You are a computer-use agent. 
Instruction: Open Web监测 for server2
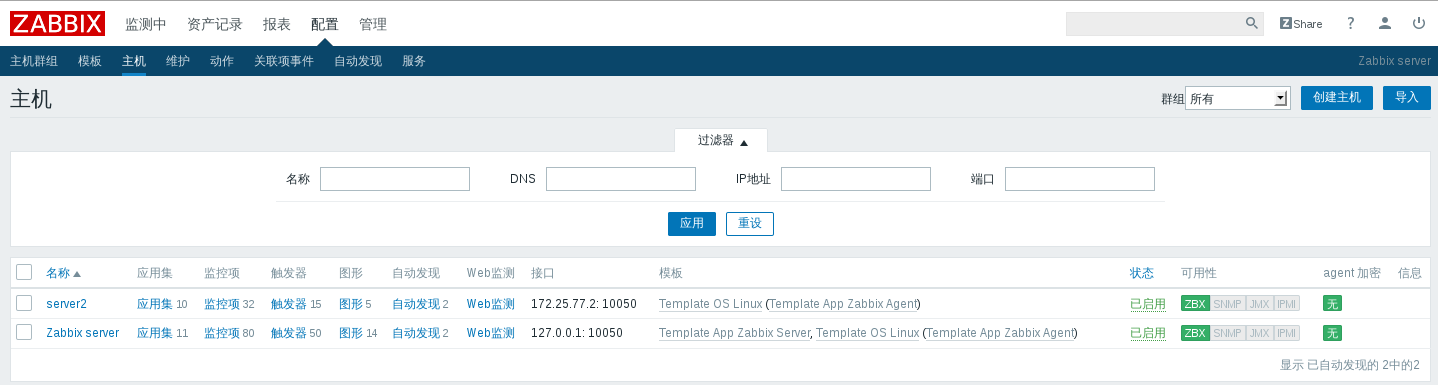click(491, 304)
